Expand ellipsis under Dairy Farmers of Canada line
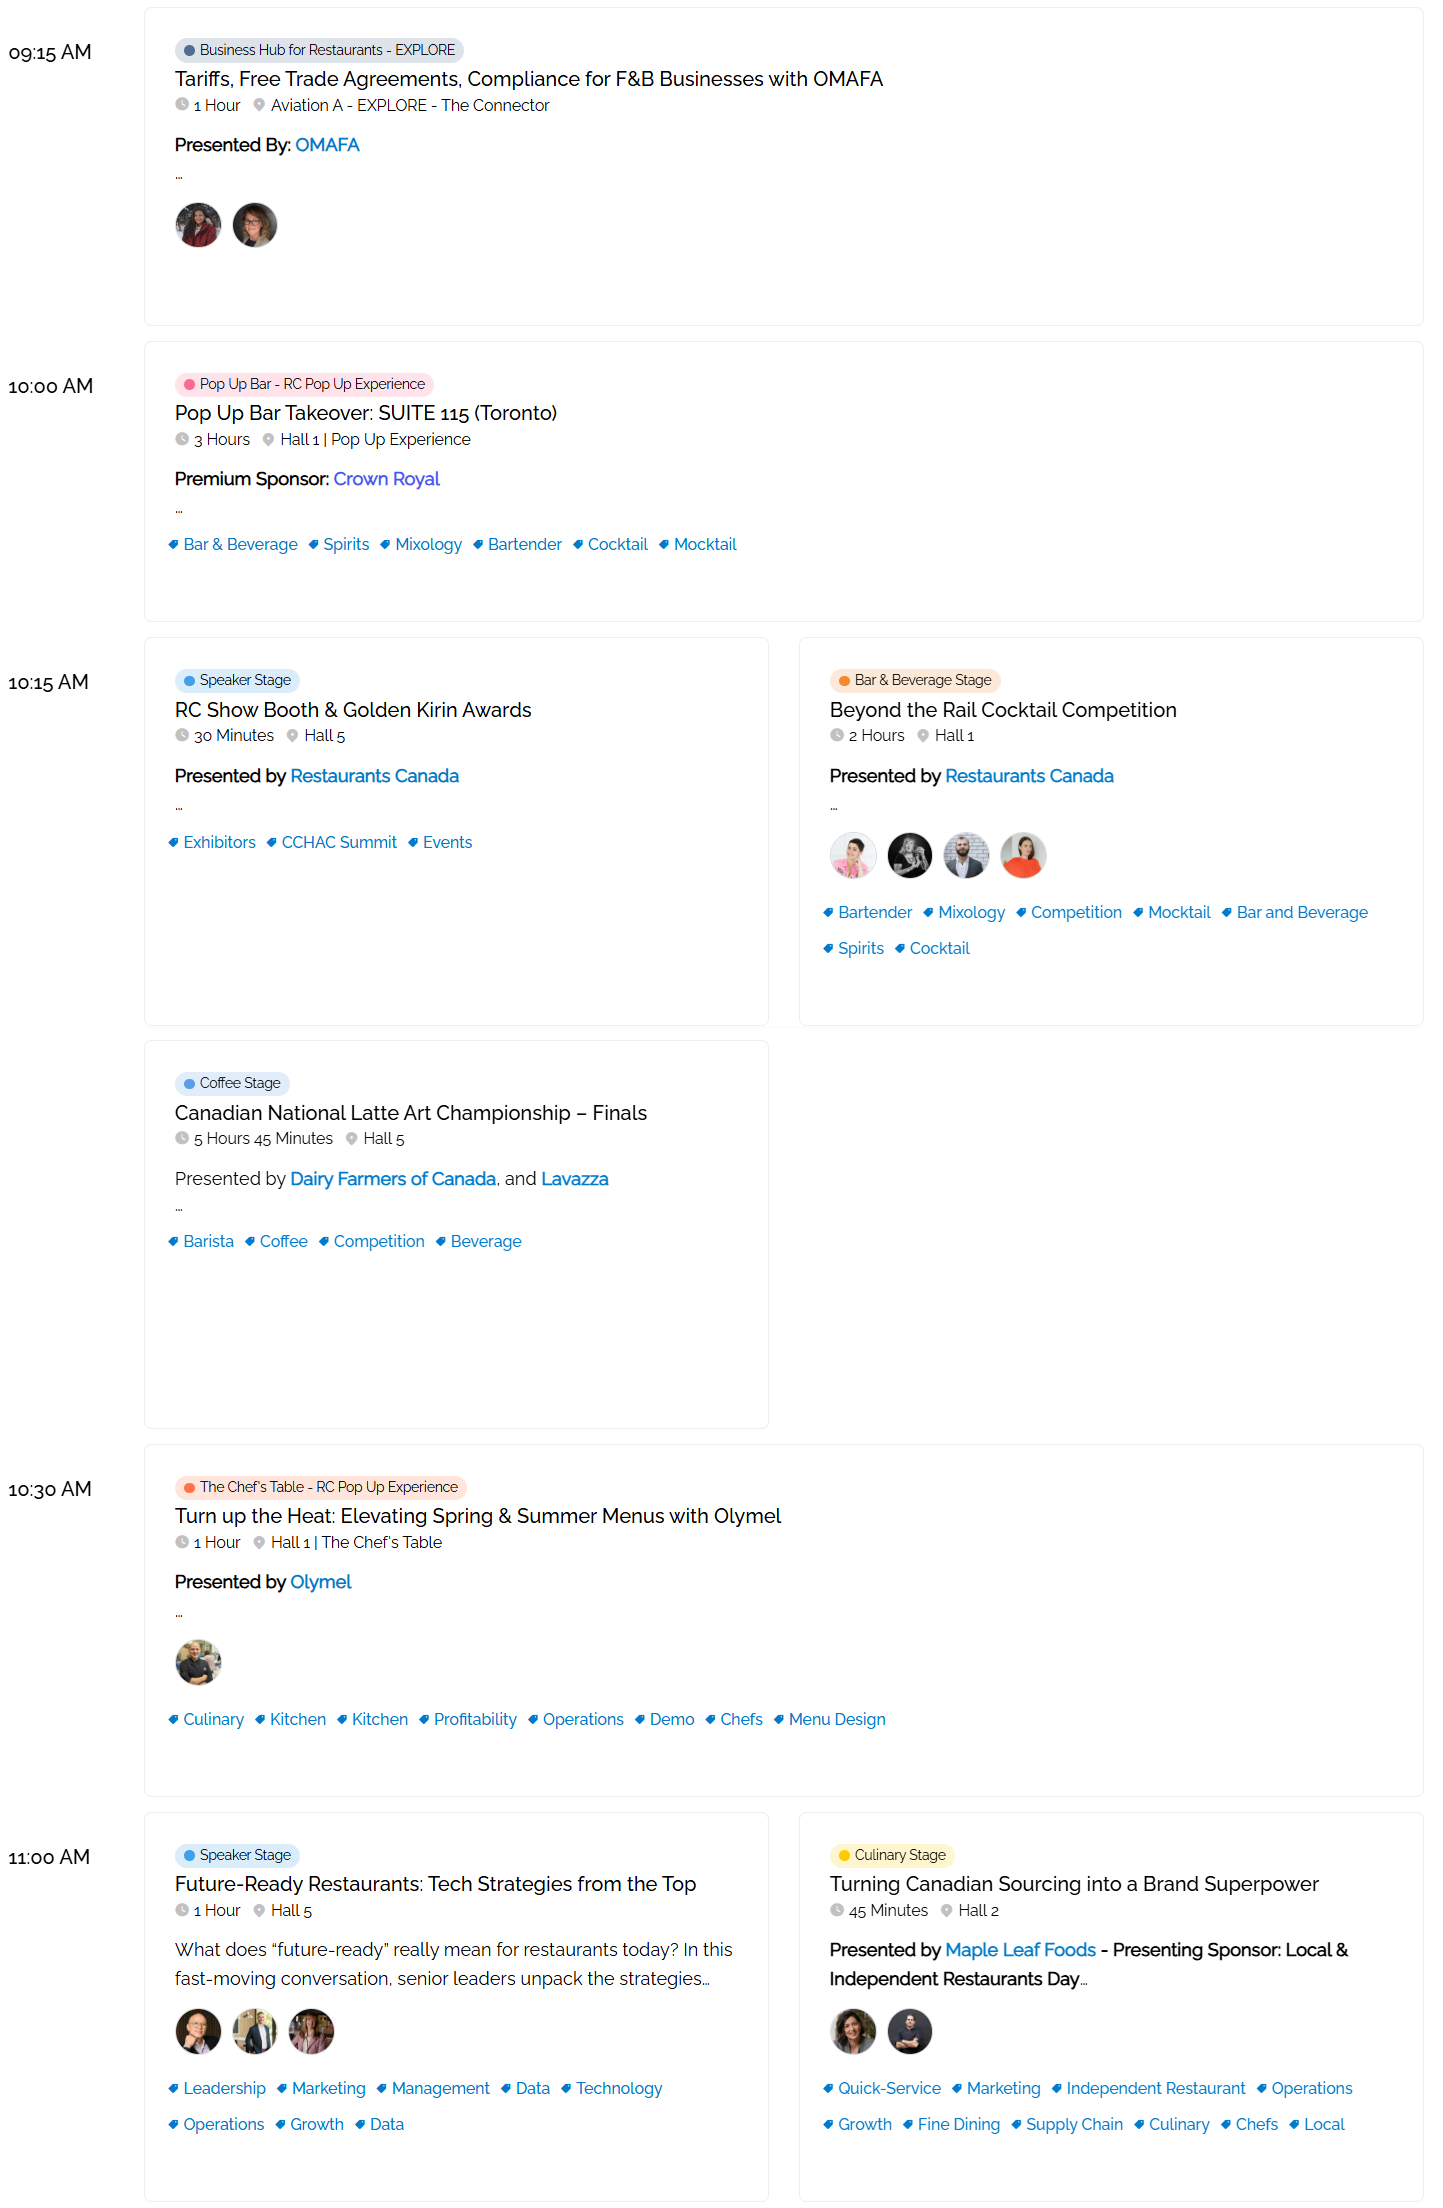Screen dimensions: 1443x2208 pyautogui.click(x=179, y=1210)
